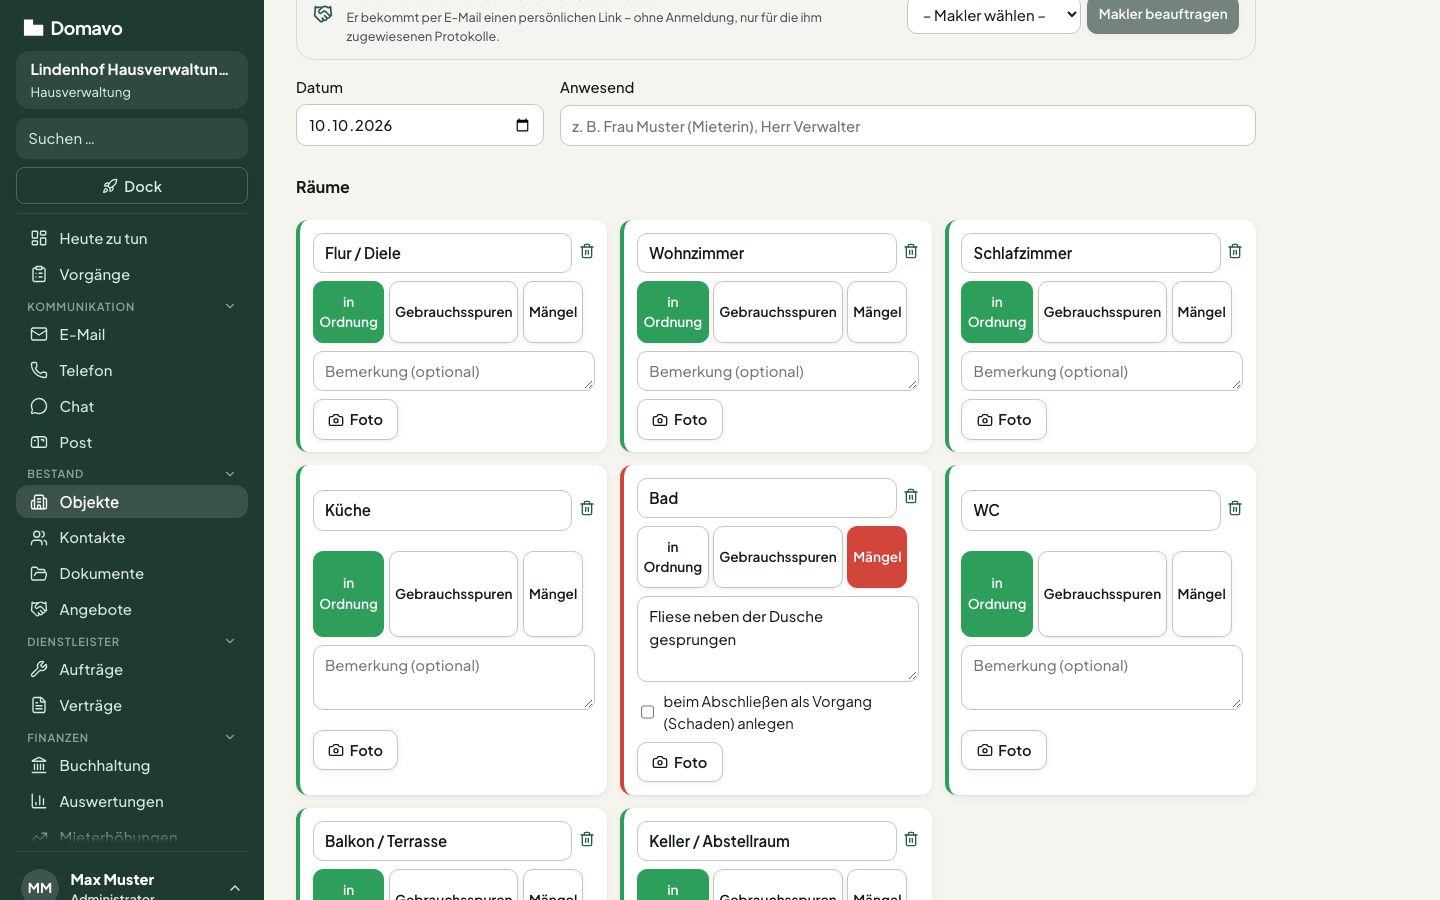Image resolution: width=1440 pixels, height=900 pixels.
Task: Click the Bemerkung field of Schlafzimmer
Action: tap(1102, 371)
